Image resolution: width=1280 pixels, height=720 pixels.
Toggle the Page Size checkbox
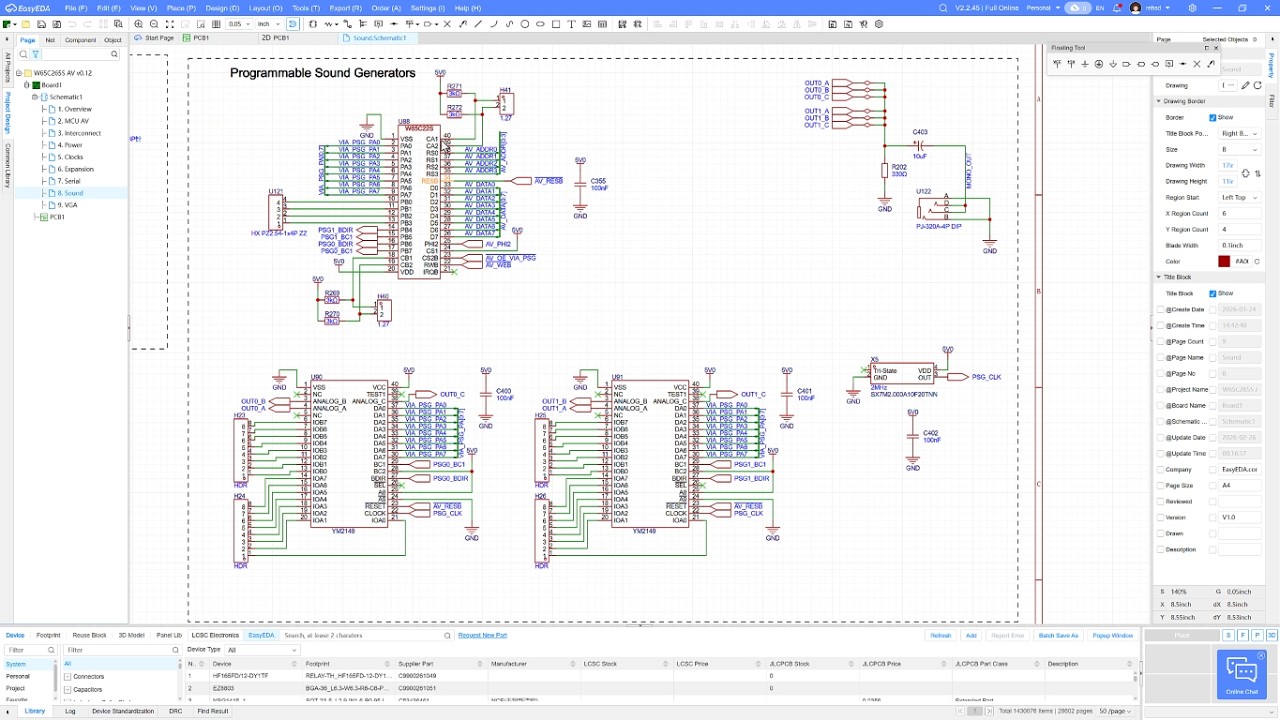click(x=1161, y=485)
